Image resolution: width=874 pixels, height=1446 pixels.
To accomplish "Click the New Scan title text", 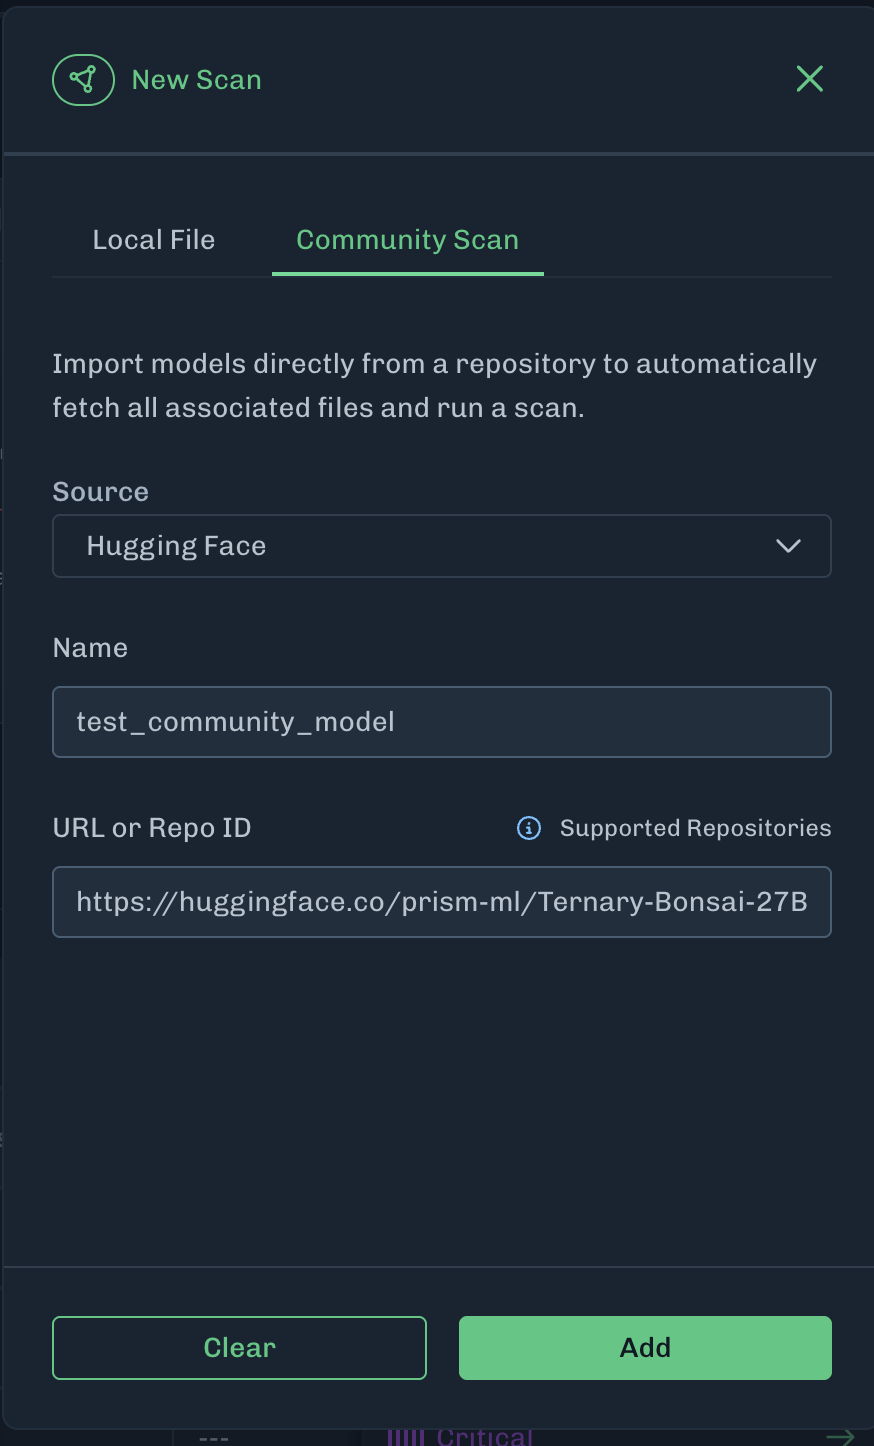I will point(197,80).
